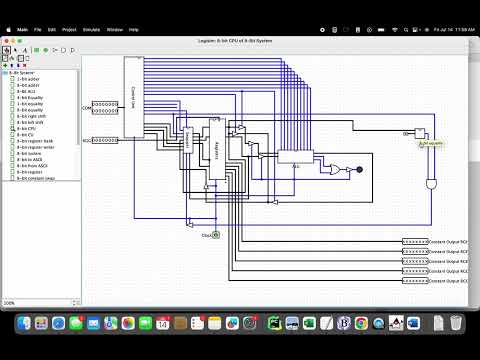
Task: Click the OR gate next to ALU
Action: pos(334,170)
